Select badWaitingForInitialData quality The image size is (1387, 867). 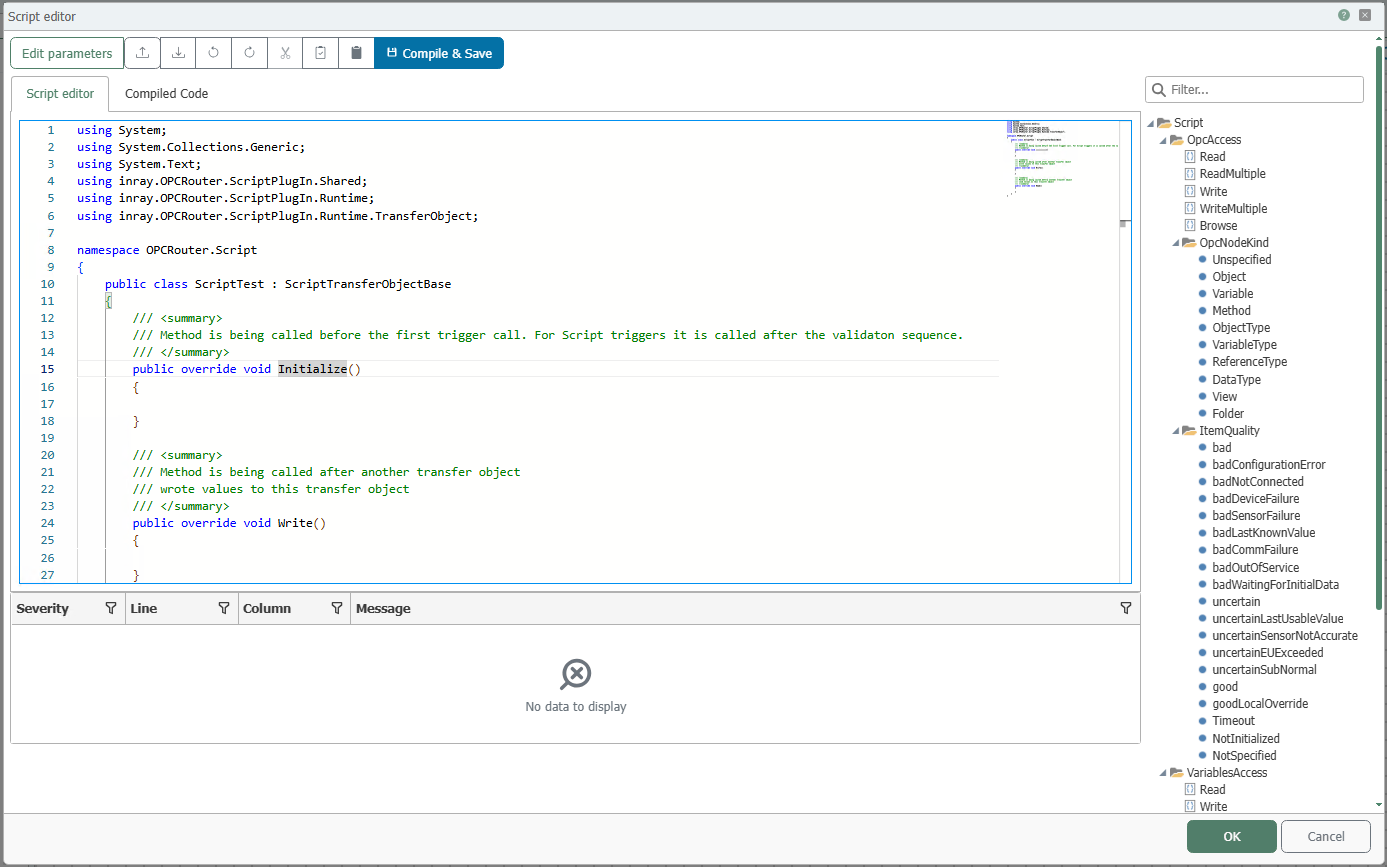pyautogui.click(x=1276, y=585)
